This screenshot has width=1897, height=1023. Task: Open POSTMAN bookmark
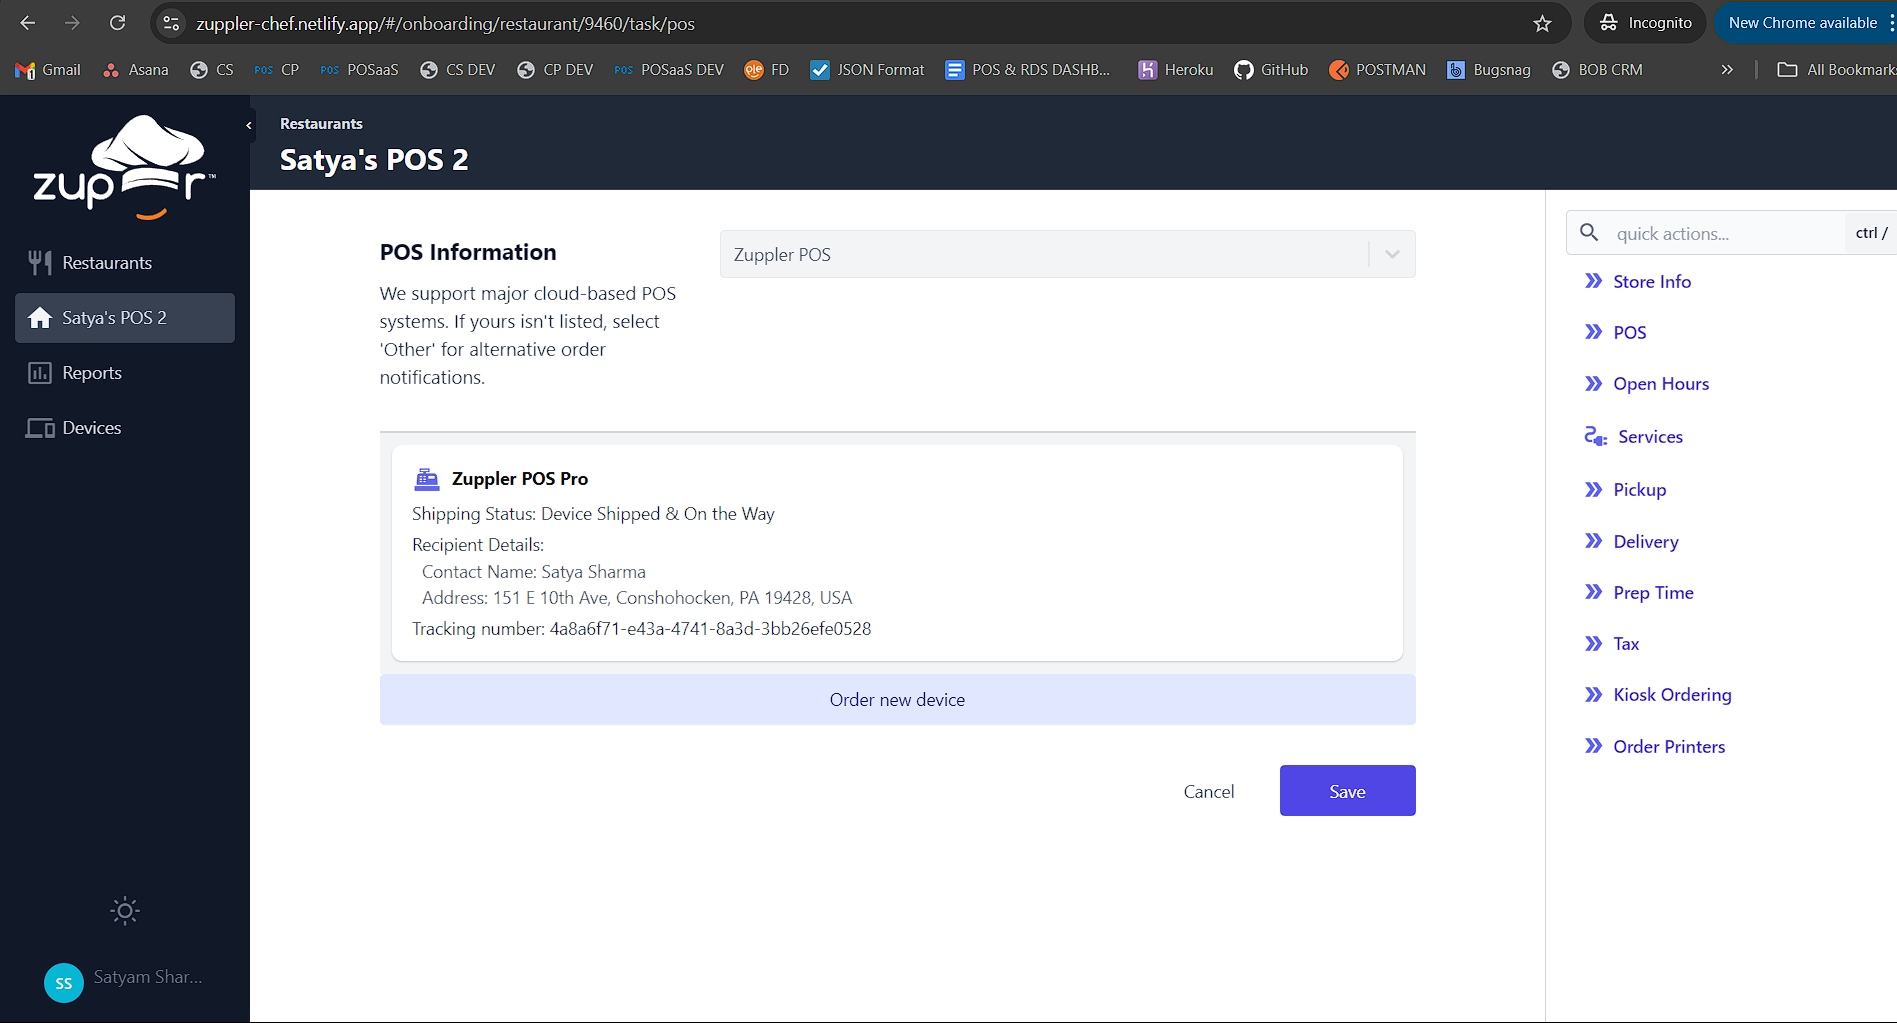pyautogui.click(x=1377, y=70)
